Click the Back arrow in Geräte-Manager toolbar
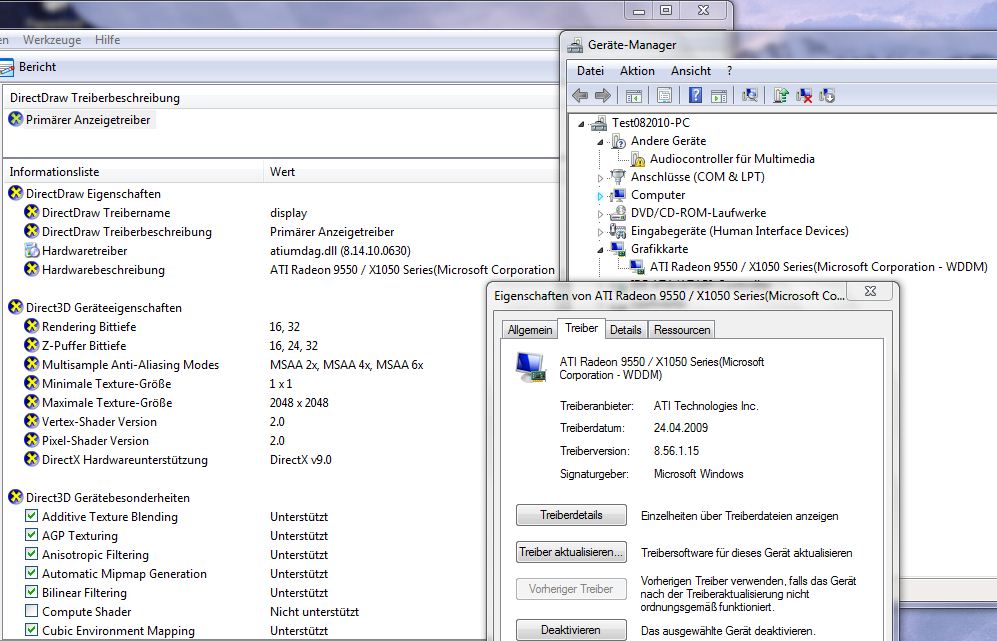 click(x=580, y=95)
